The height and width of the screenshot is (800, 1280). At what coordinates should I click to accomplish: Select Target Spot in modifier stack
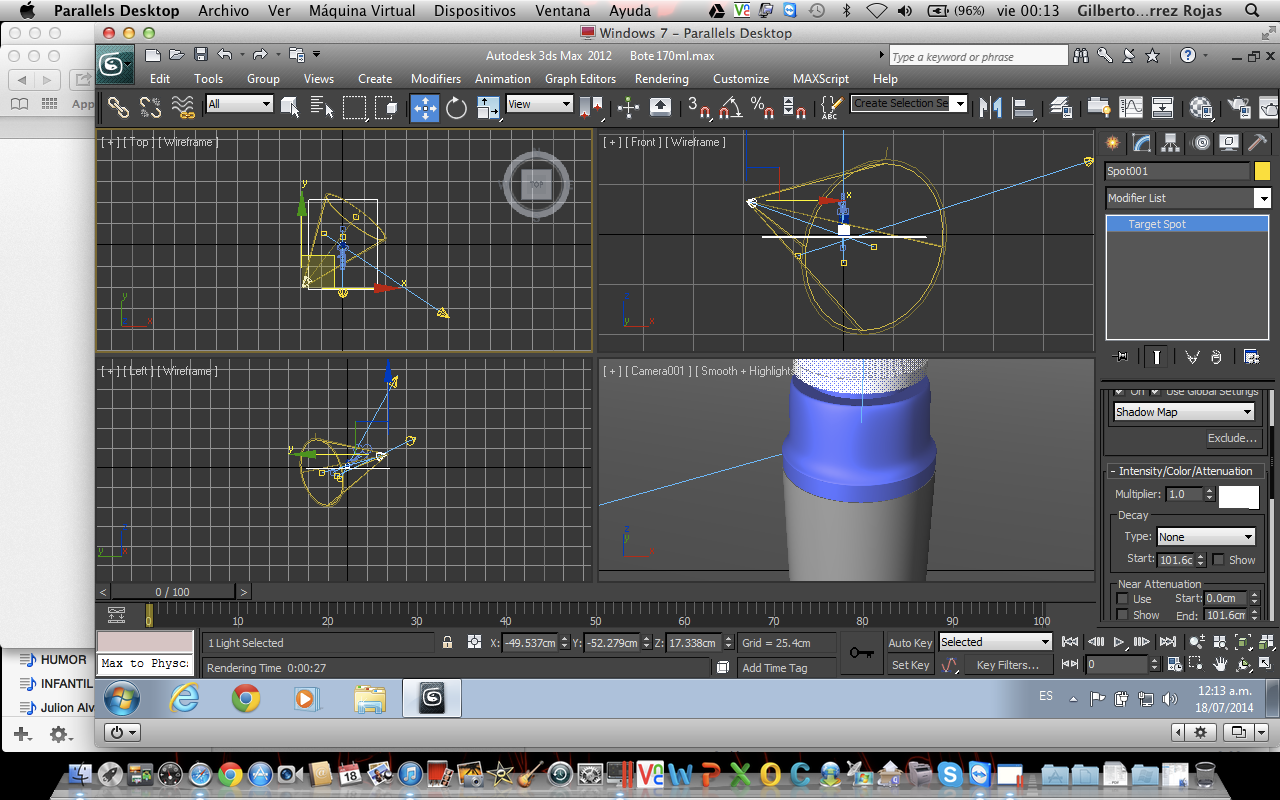click(x=1187, y=224)
